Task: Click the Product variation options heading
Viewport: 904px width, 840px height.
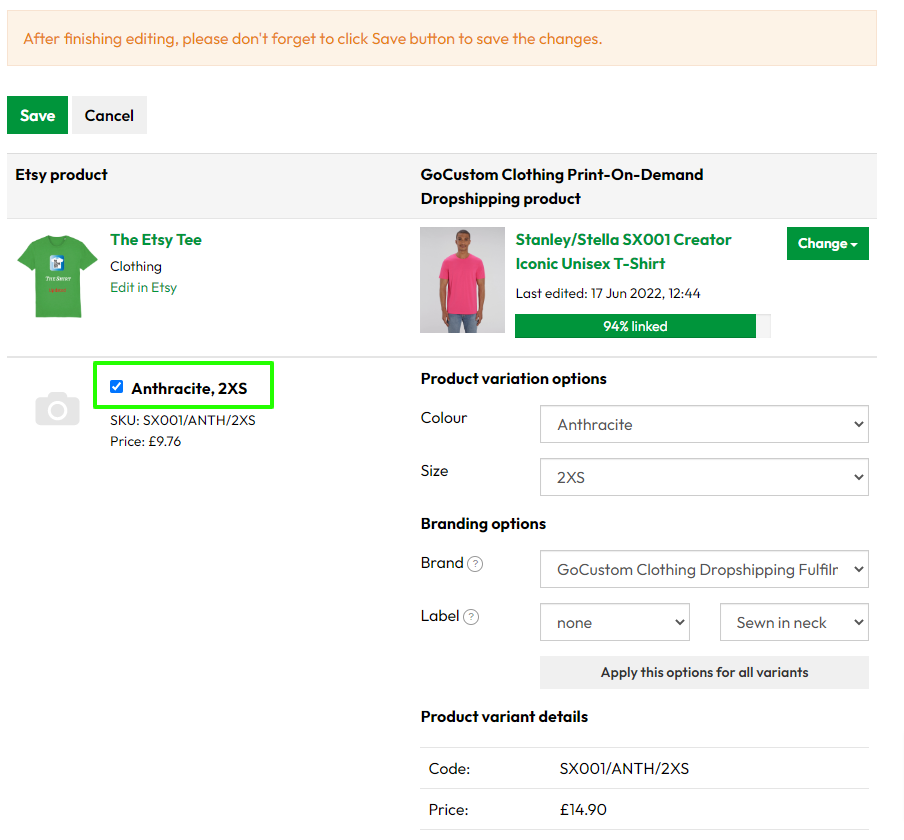Action: [513, 379]
